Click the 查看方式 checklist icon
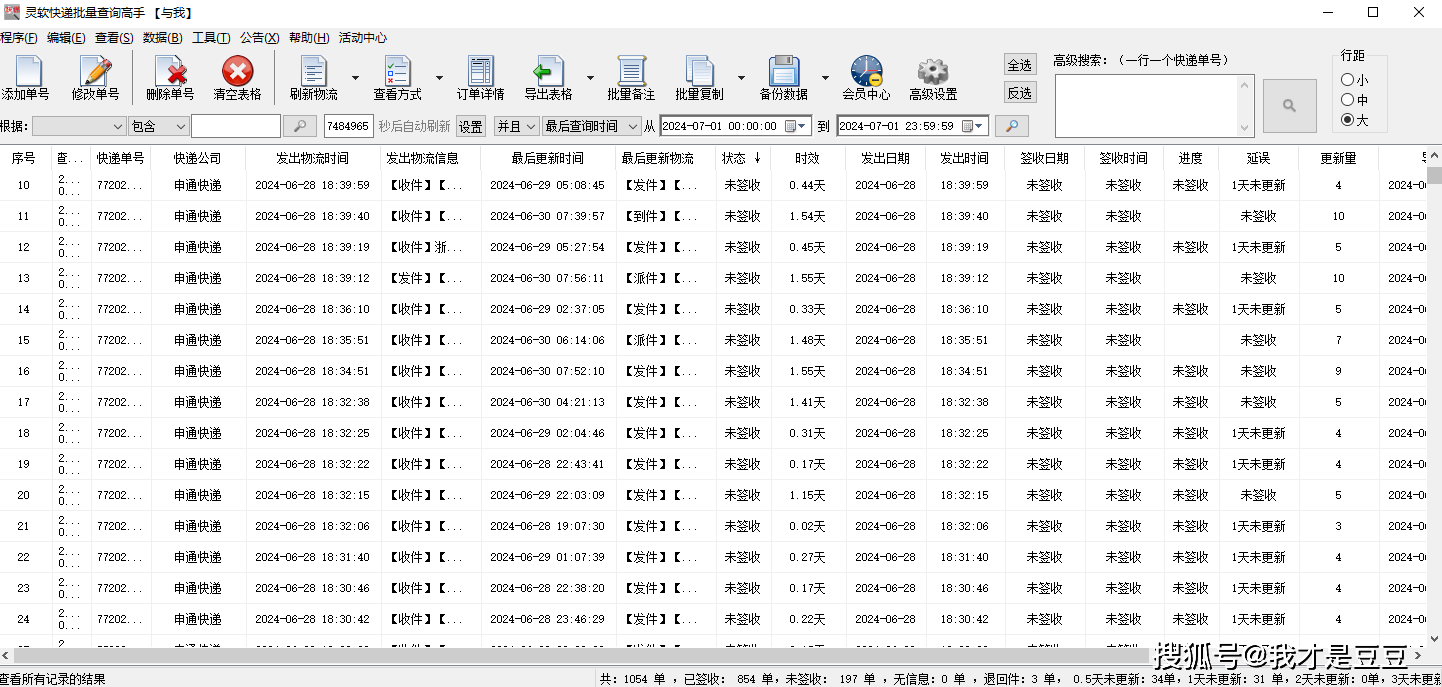This screenshot has height=687, width=1442. [397, 71]
